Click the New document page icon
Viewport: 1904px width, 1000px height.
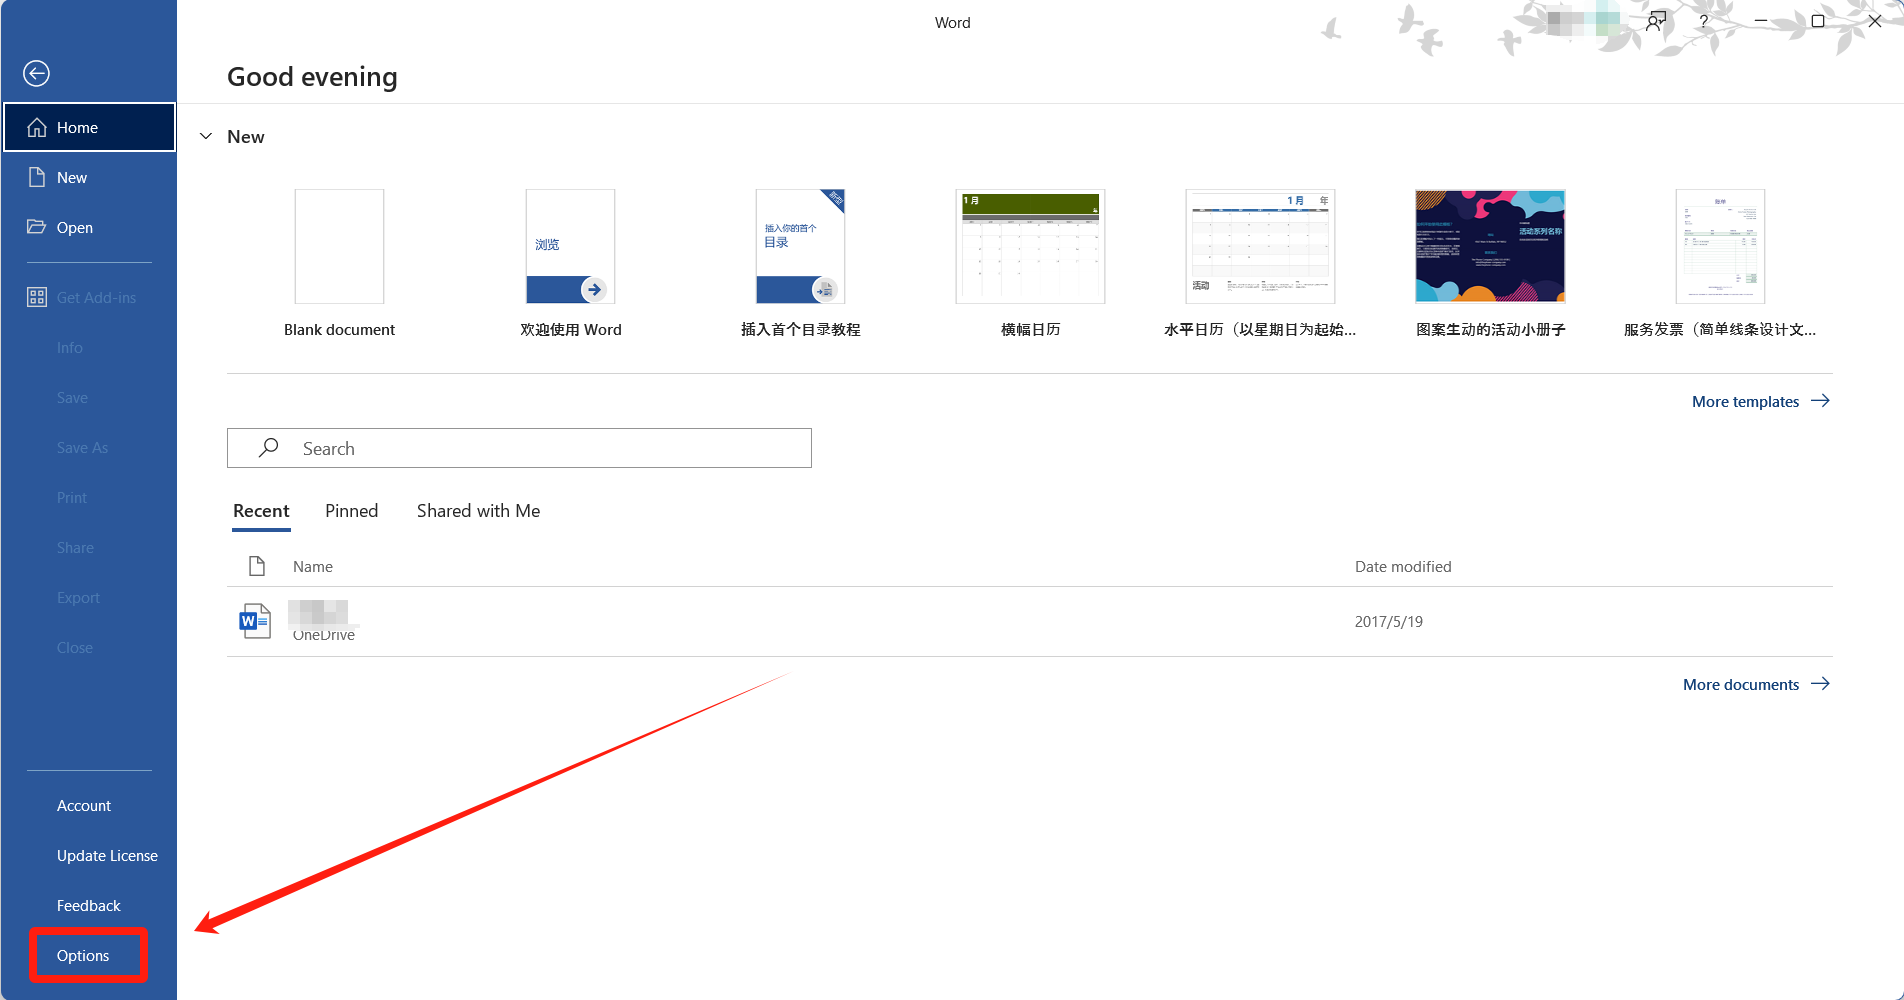pos(37,177)
